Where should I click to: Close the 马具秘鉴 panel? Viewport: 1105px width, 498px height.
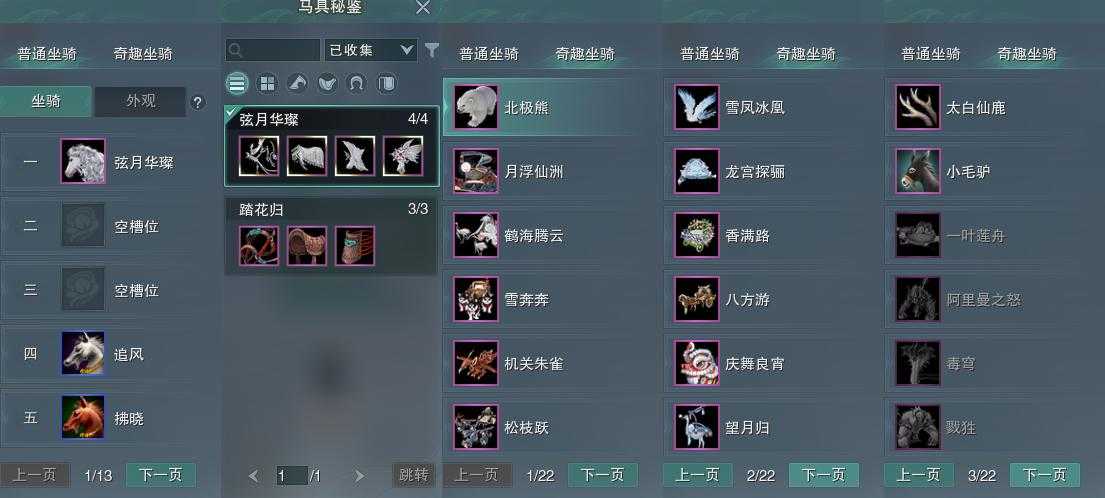tap(423, 8)
